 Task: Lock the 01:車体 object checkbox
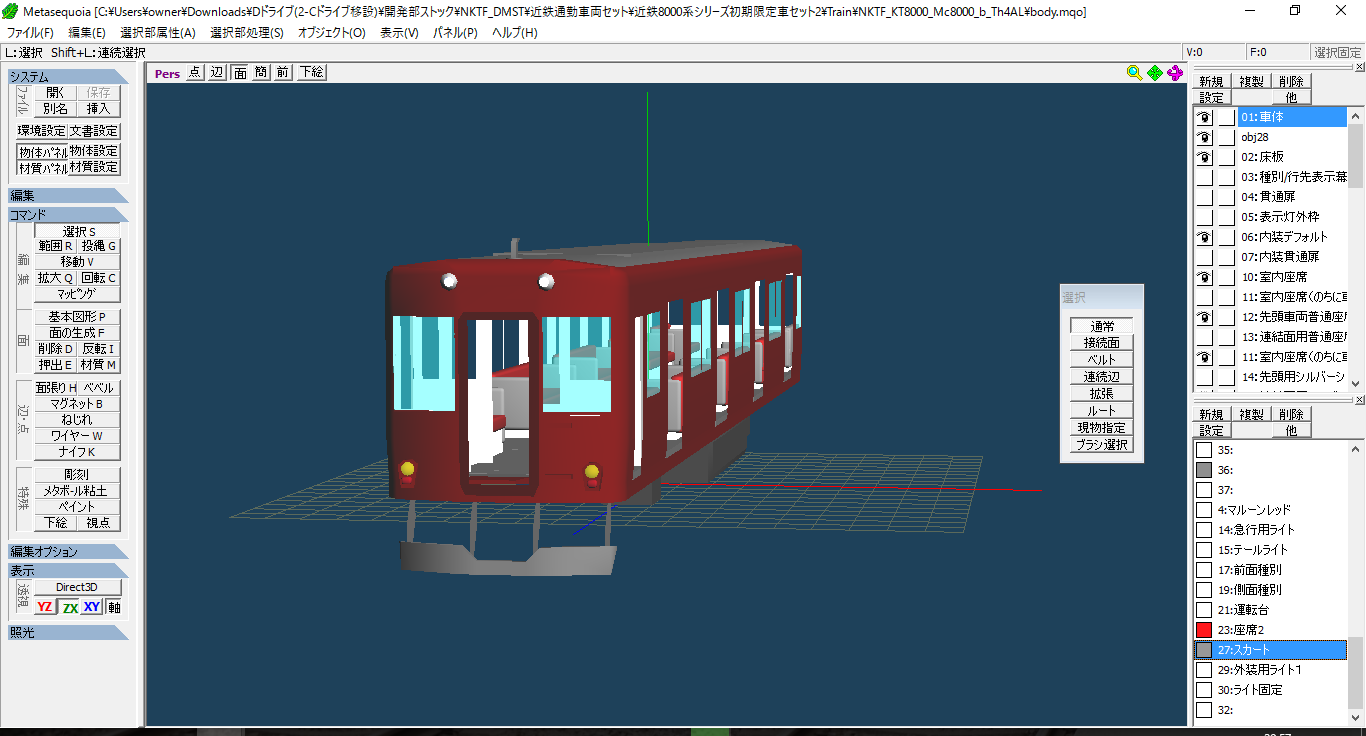(1227, 117)
